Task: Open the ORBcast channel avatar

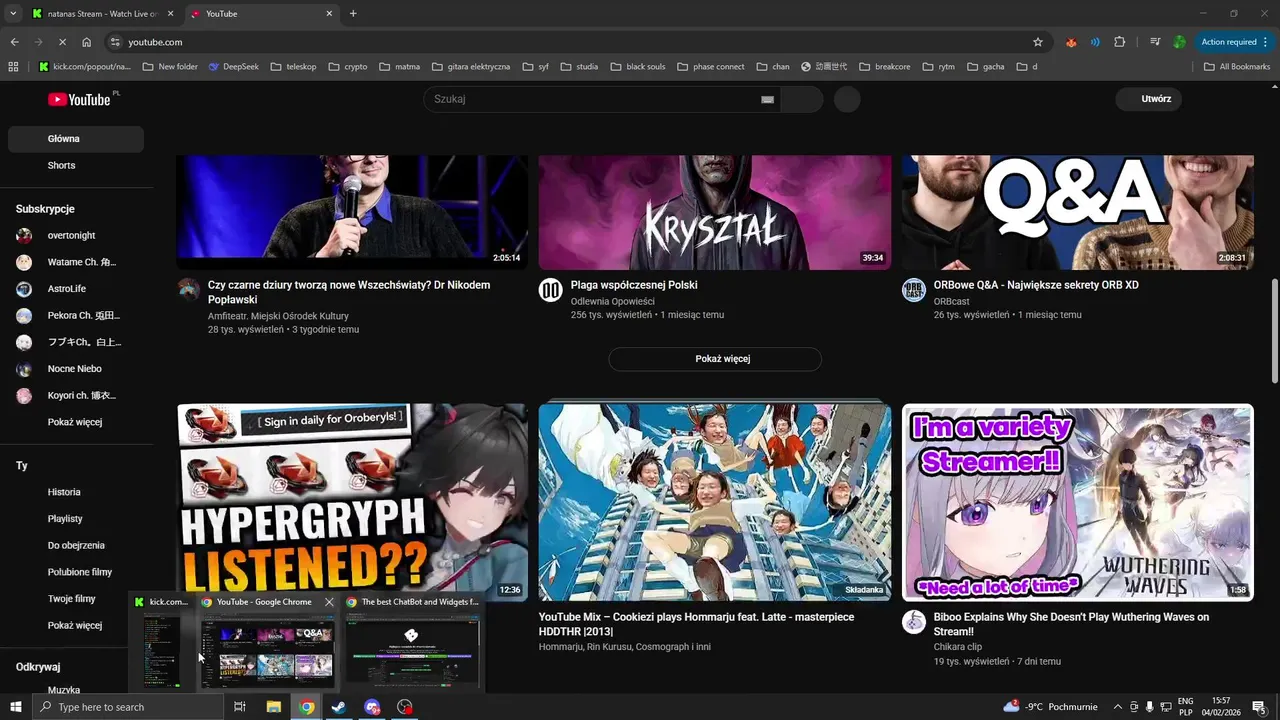Action: coord(914,290)
